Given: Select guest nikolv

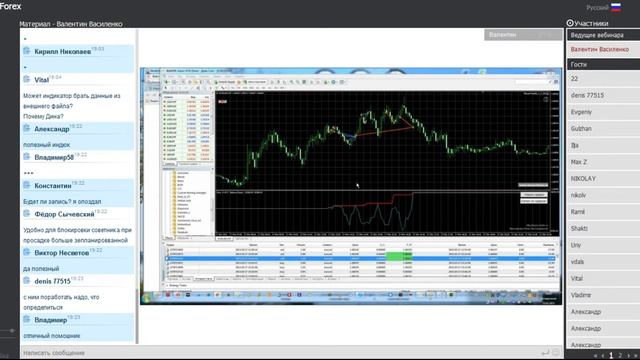Looking at the screenshot, I should [603, 195].
